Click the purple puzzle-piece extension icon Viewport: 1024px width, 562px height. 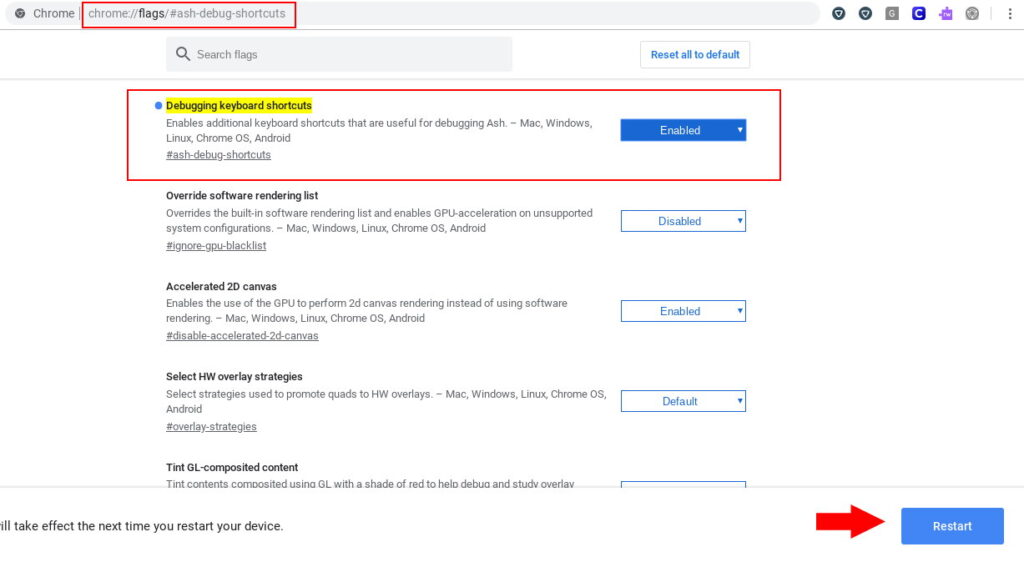click(x=945, y=14)
